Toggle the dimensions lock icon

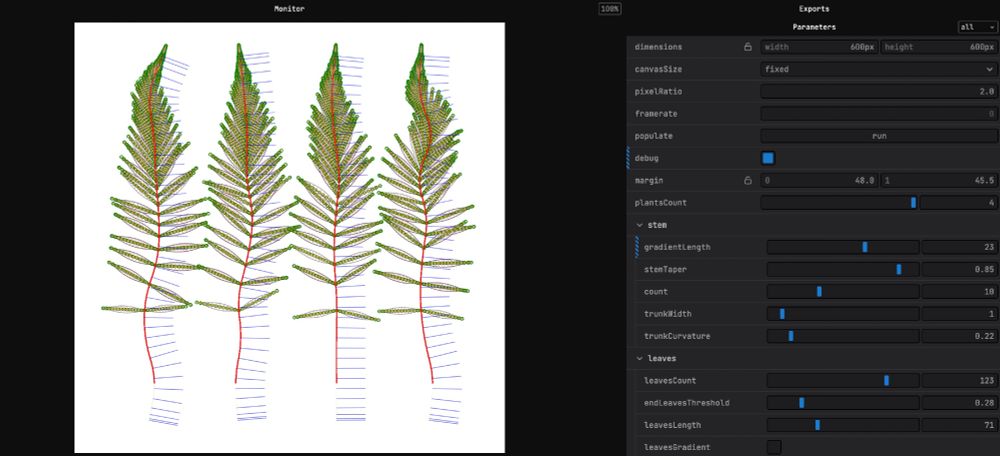(747, 47)
